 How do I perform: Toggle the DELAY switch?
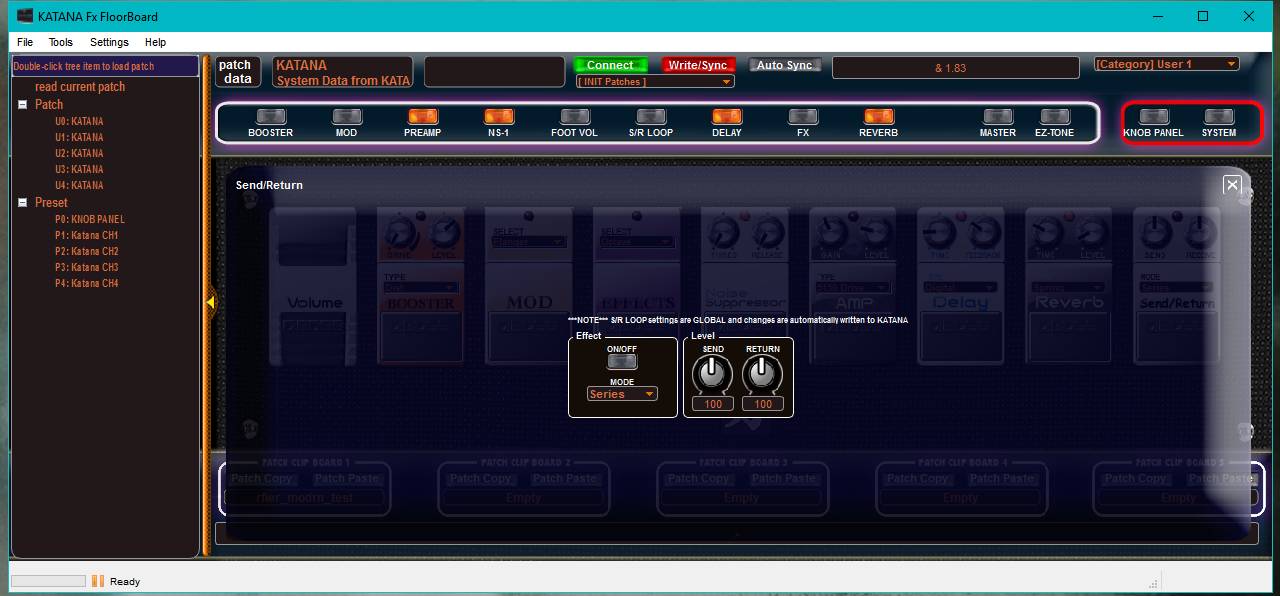(727, 117)
